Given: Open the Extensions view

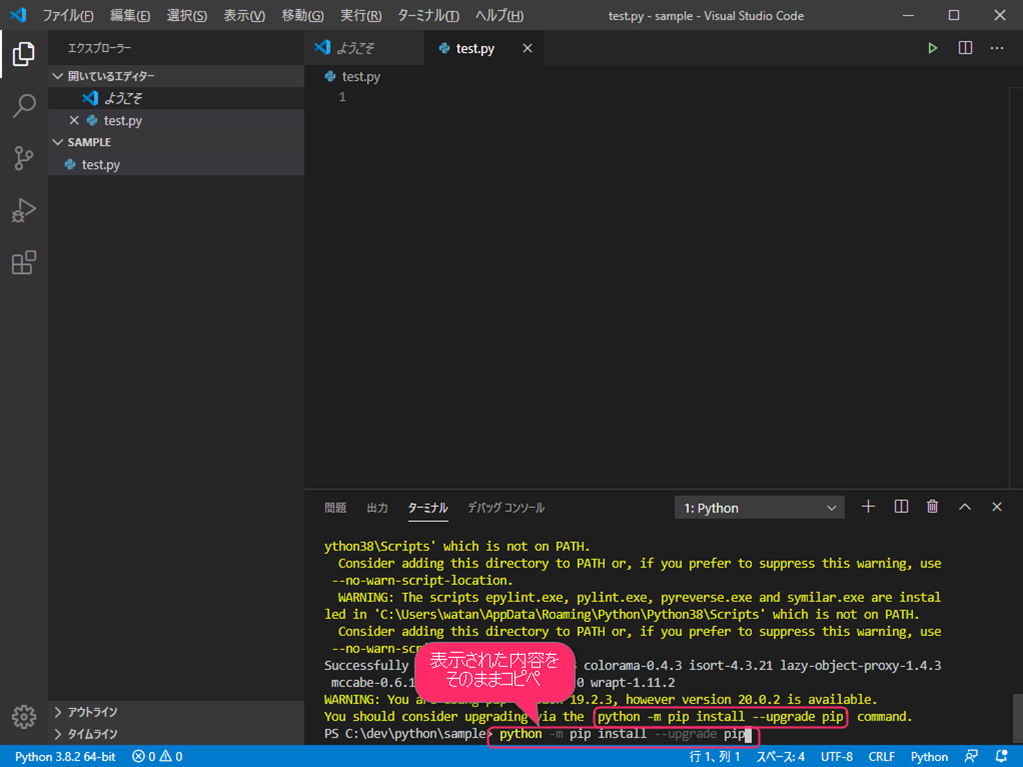Looking at the screenshot, I should (x=23, y=262).
